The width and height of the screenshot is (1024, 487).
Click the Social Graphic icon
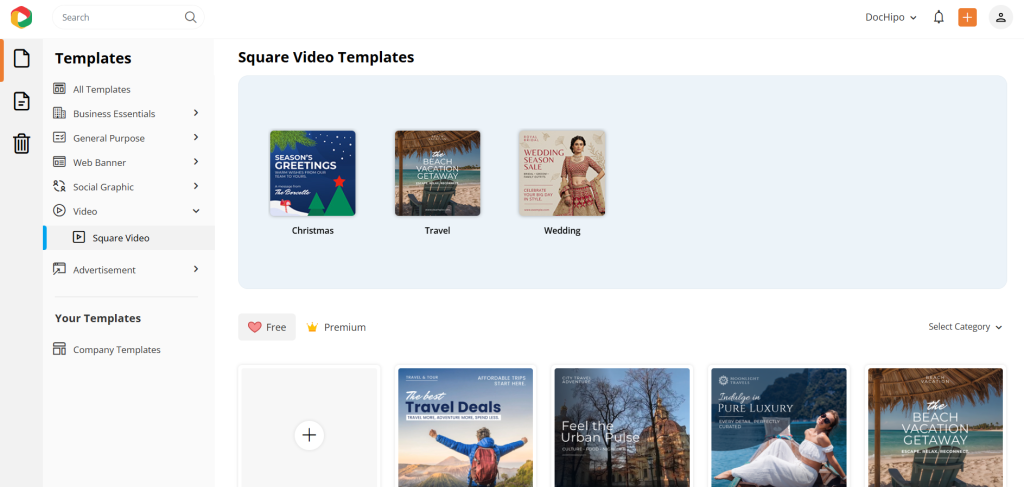pyautogui.click(x=59, y=186)
